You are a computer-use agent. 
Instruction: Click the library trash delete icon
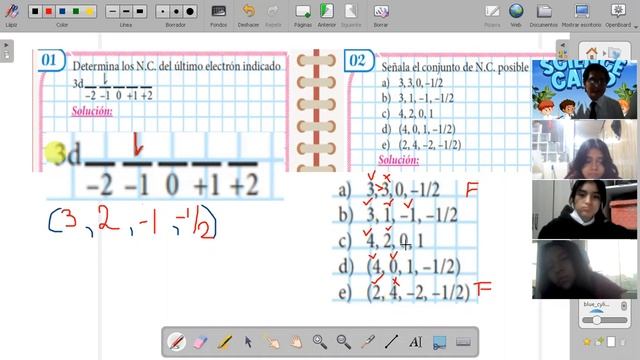tap(623, 342)
